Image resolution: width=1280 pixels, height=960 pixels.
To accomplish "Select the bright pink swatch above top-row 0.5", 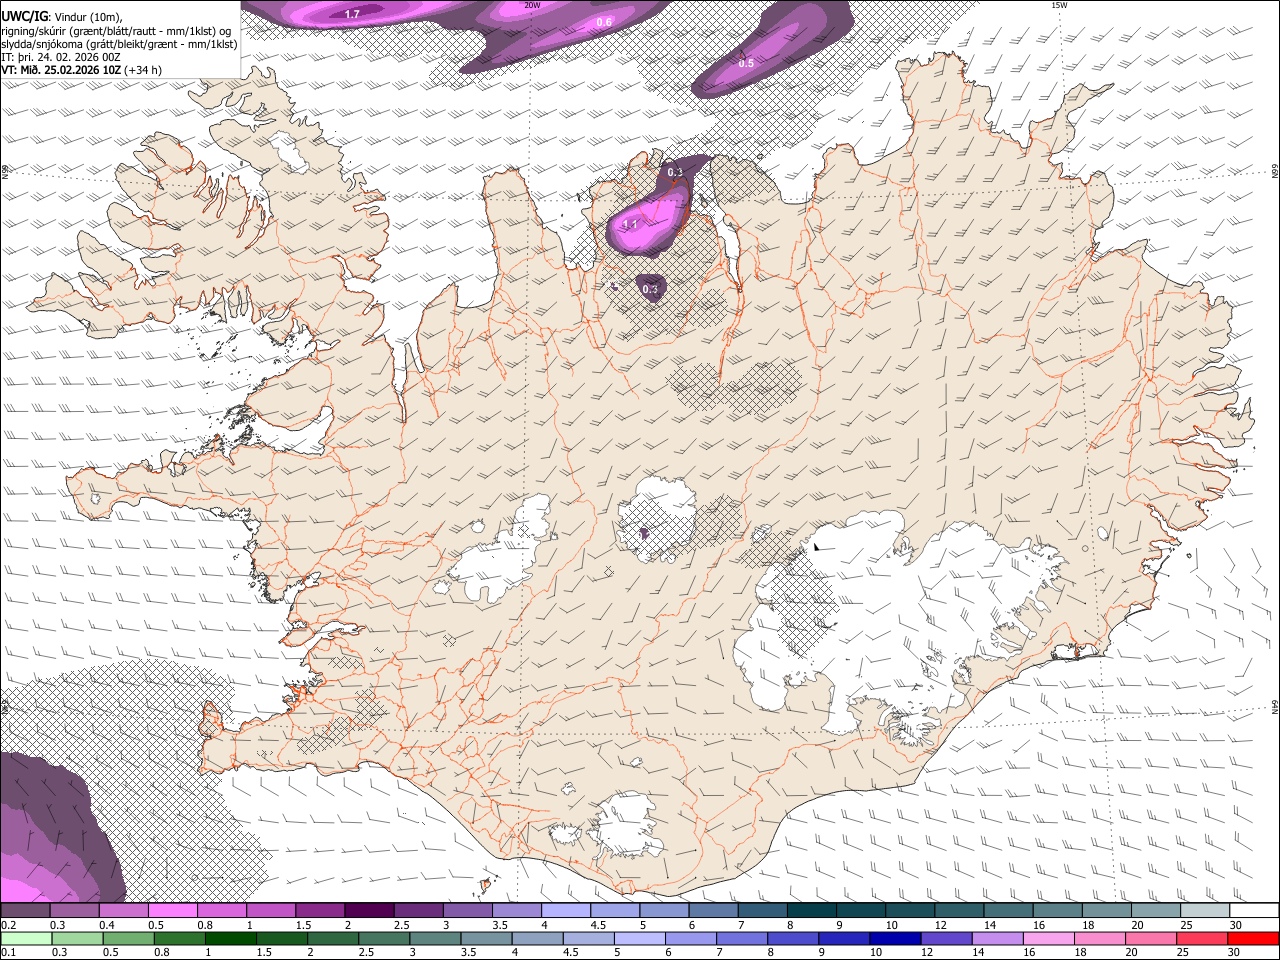I will [x=172, y=910].
